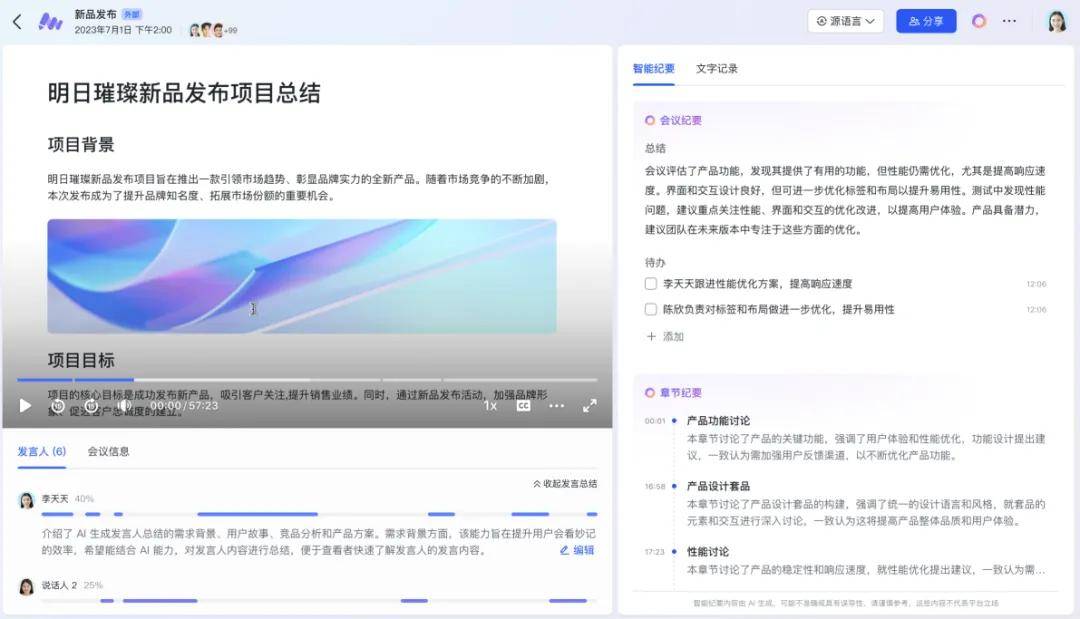Toggle CC subtitles in the player

[x=523, y=406]
